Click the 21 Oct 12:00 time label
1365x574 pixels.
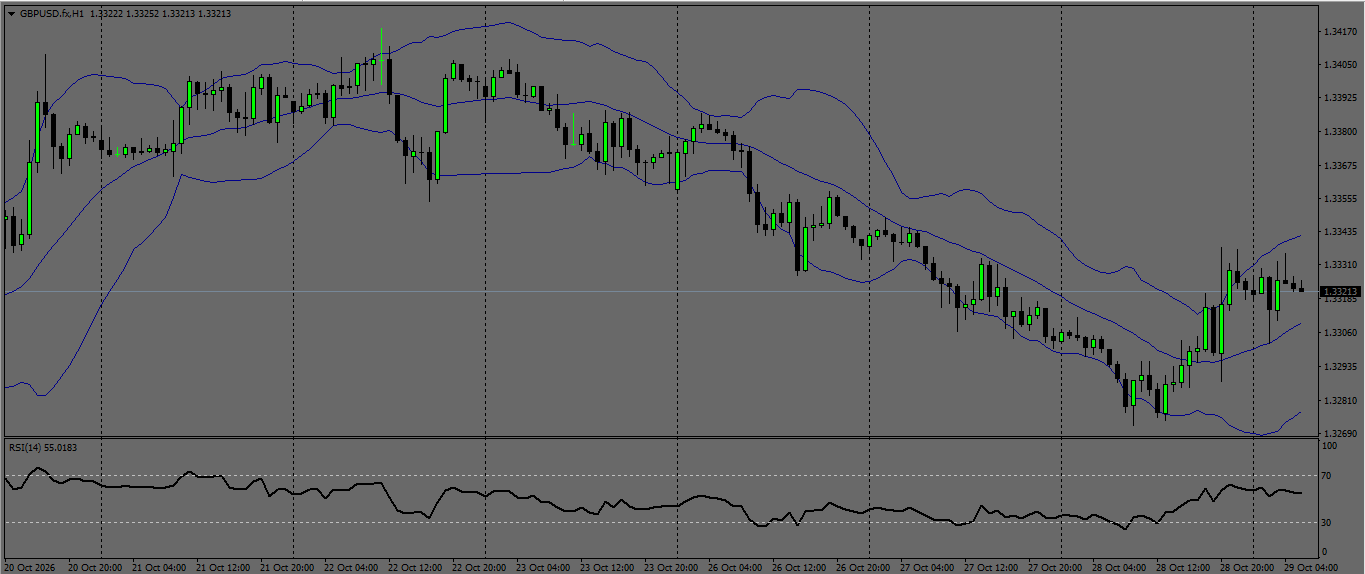coord(223,567)
